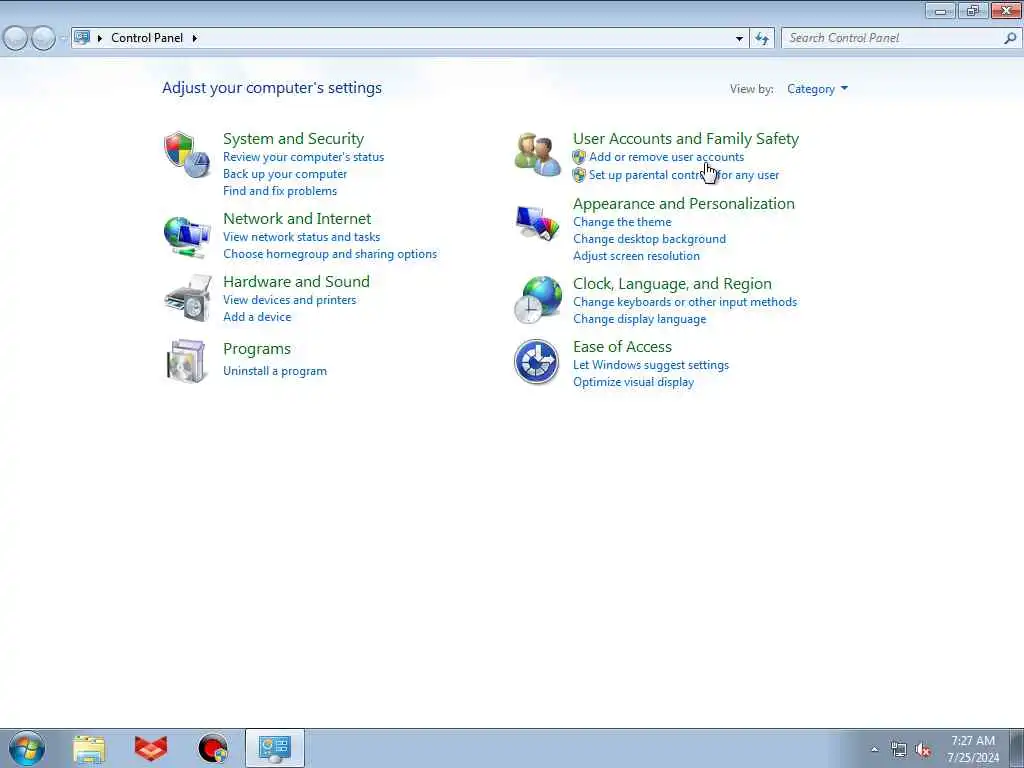Screen dimensions: 1024x768
Task: Select the Control Panel taskbar button
Action: click(x=275, y=748)
